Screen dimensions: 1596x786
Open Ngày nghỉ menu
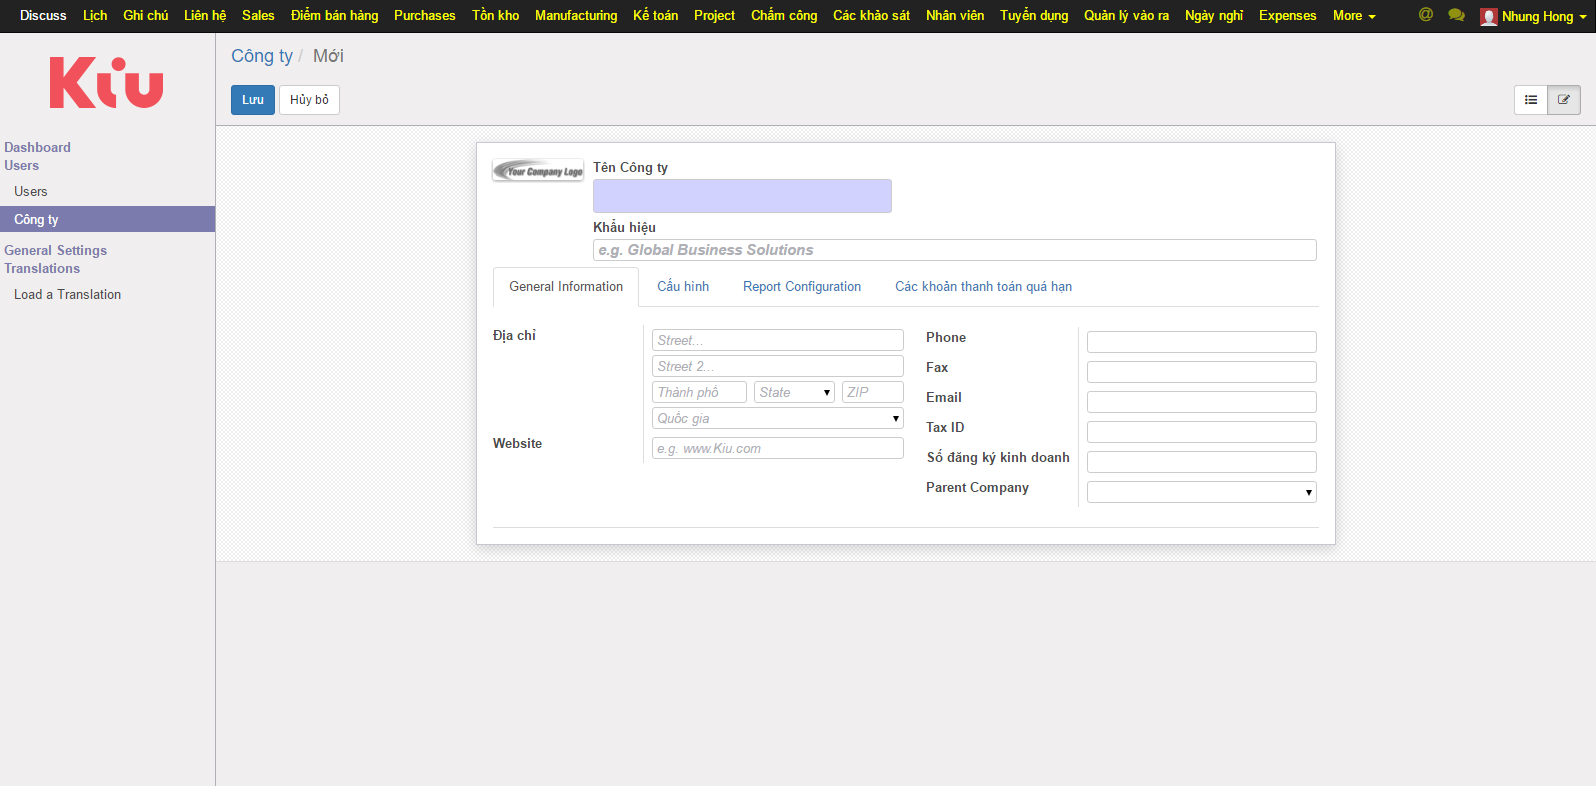tap(1214, 16)
